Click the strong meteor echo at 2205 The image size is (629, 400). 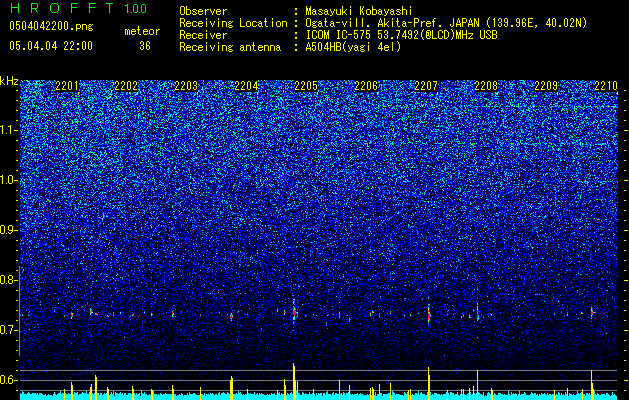[294, 312]
